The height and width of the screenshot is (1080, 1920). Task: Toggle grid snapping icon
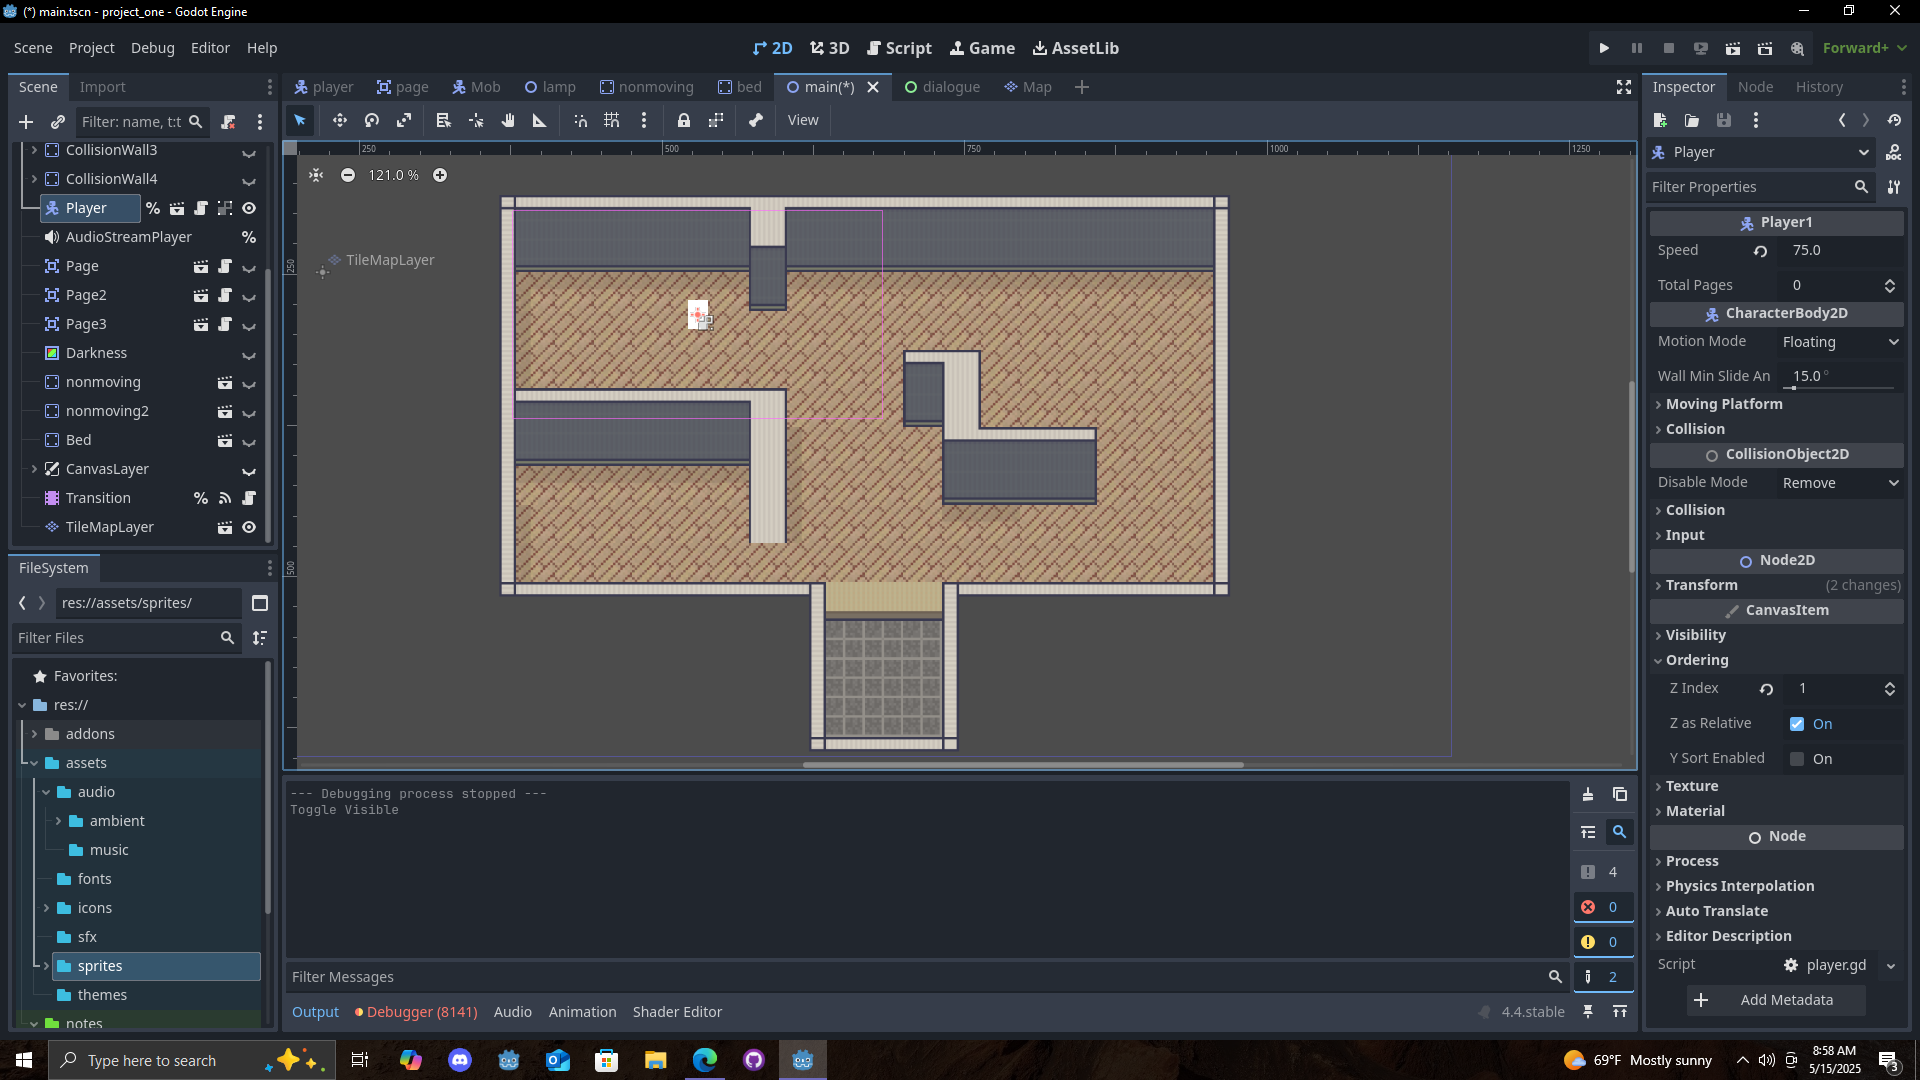(x=612, y=120)
